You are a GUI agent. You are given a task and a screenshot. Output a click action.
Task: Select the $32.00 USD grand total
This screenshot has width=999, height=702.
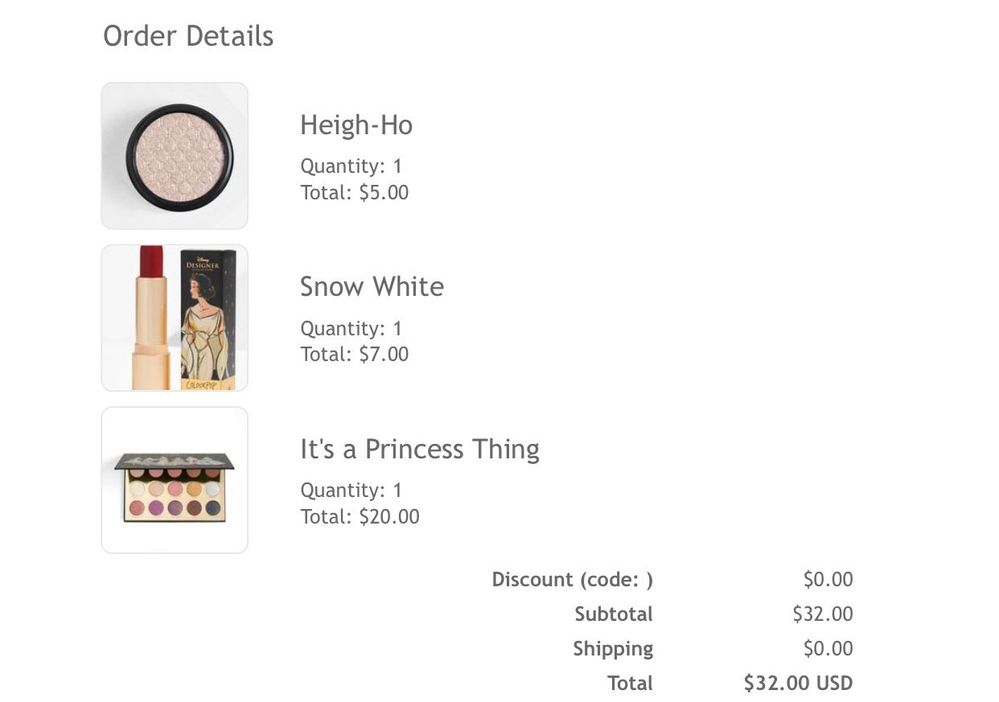(798, 684)
